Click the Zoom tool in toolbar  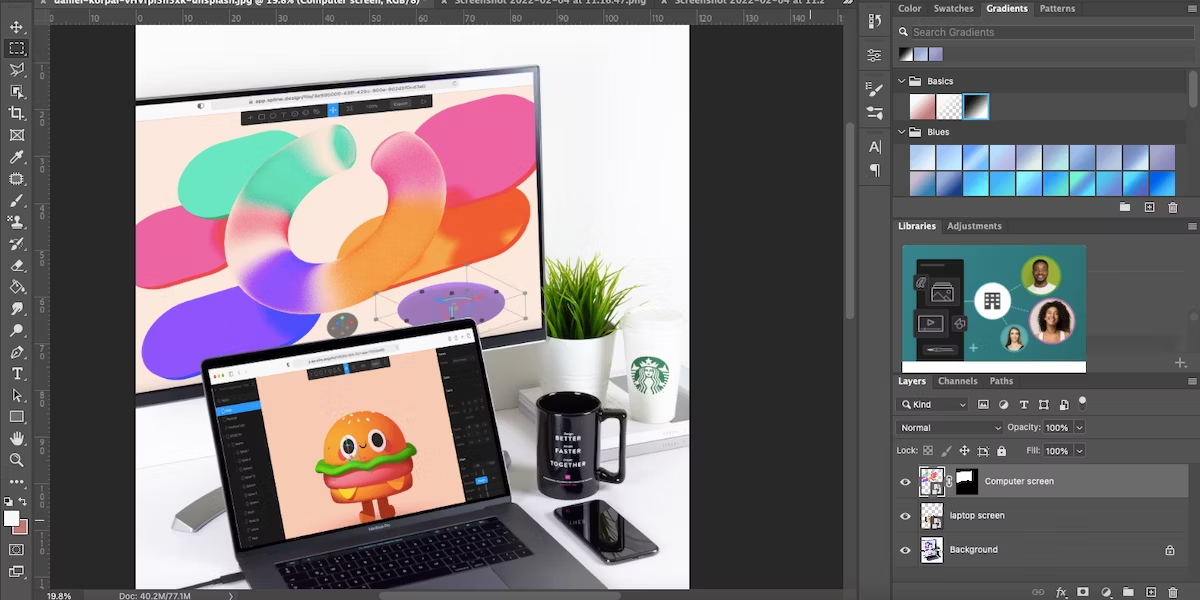(x=17, y=460)
